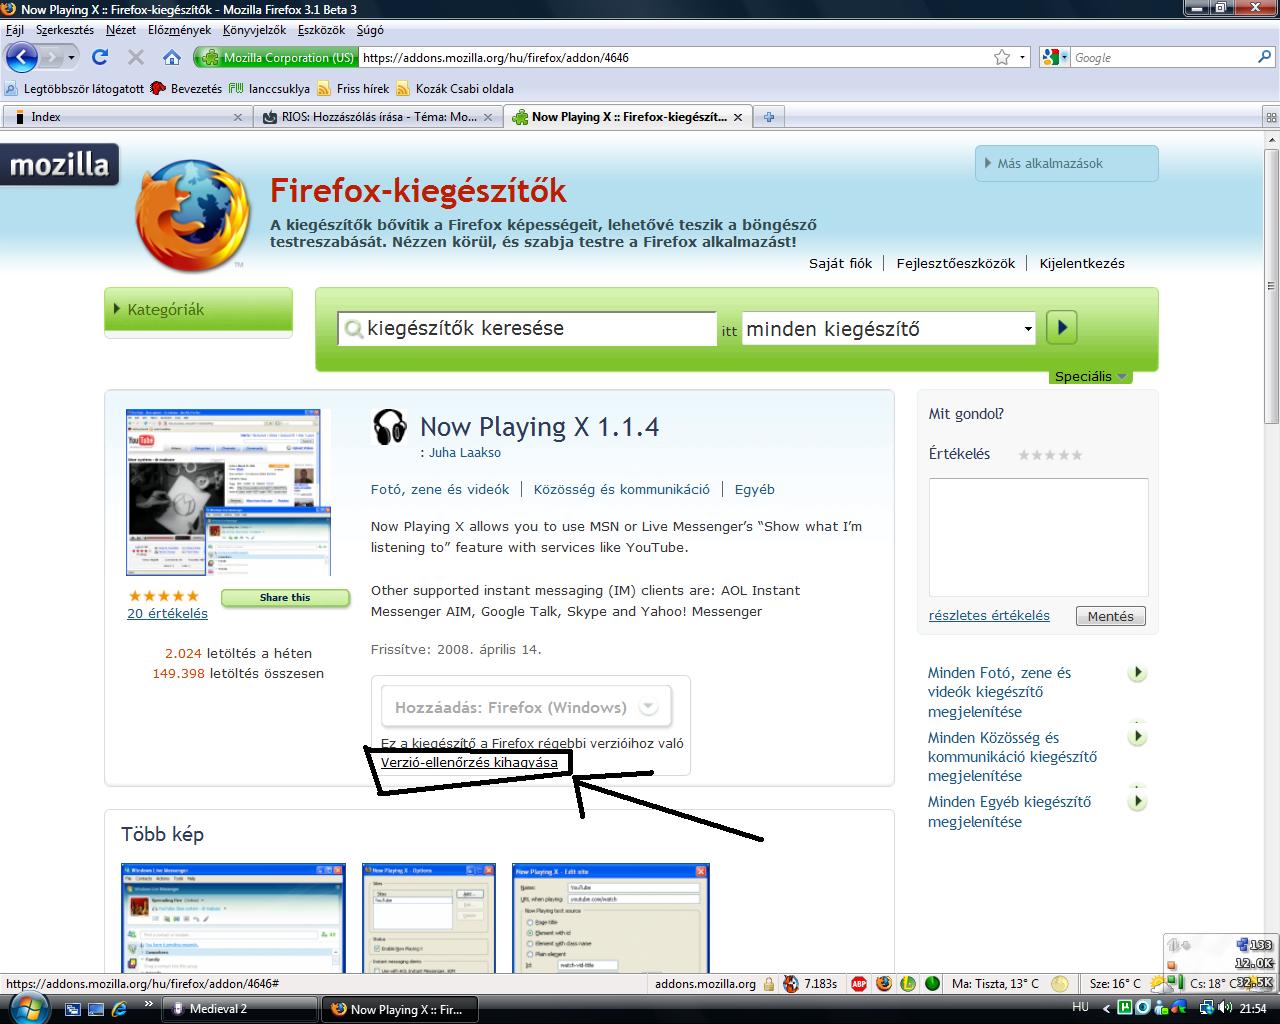
Task: Open the Windows Live Messenger screenshot thumbnail
Action: (233, 918)
